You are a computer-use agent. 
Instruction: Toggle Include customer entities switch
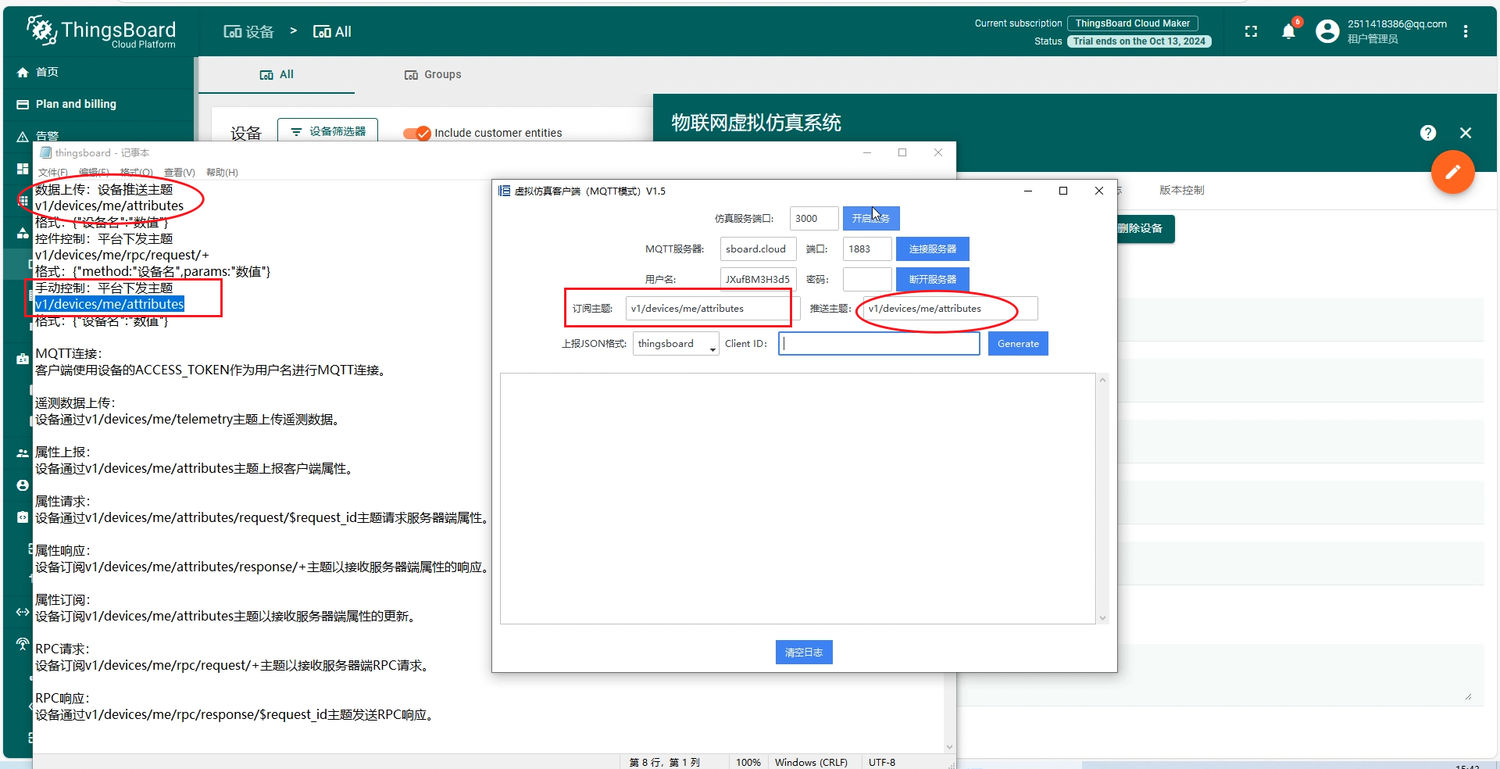click(x=416, y=133)
